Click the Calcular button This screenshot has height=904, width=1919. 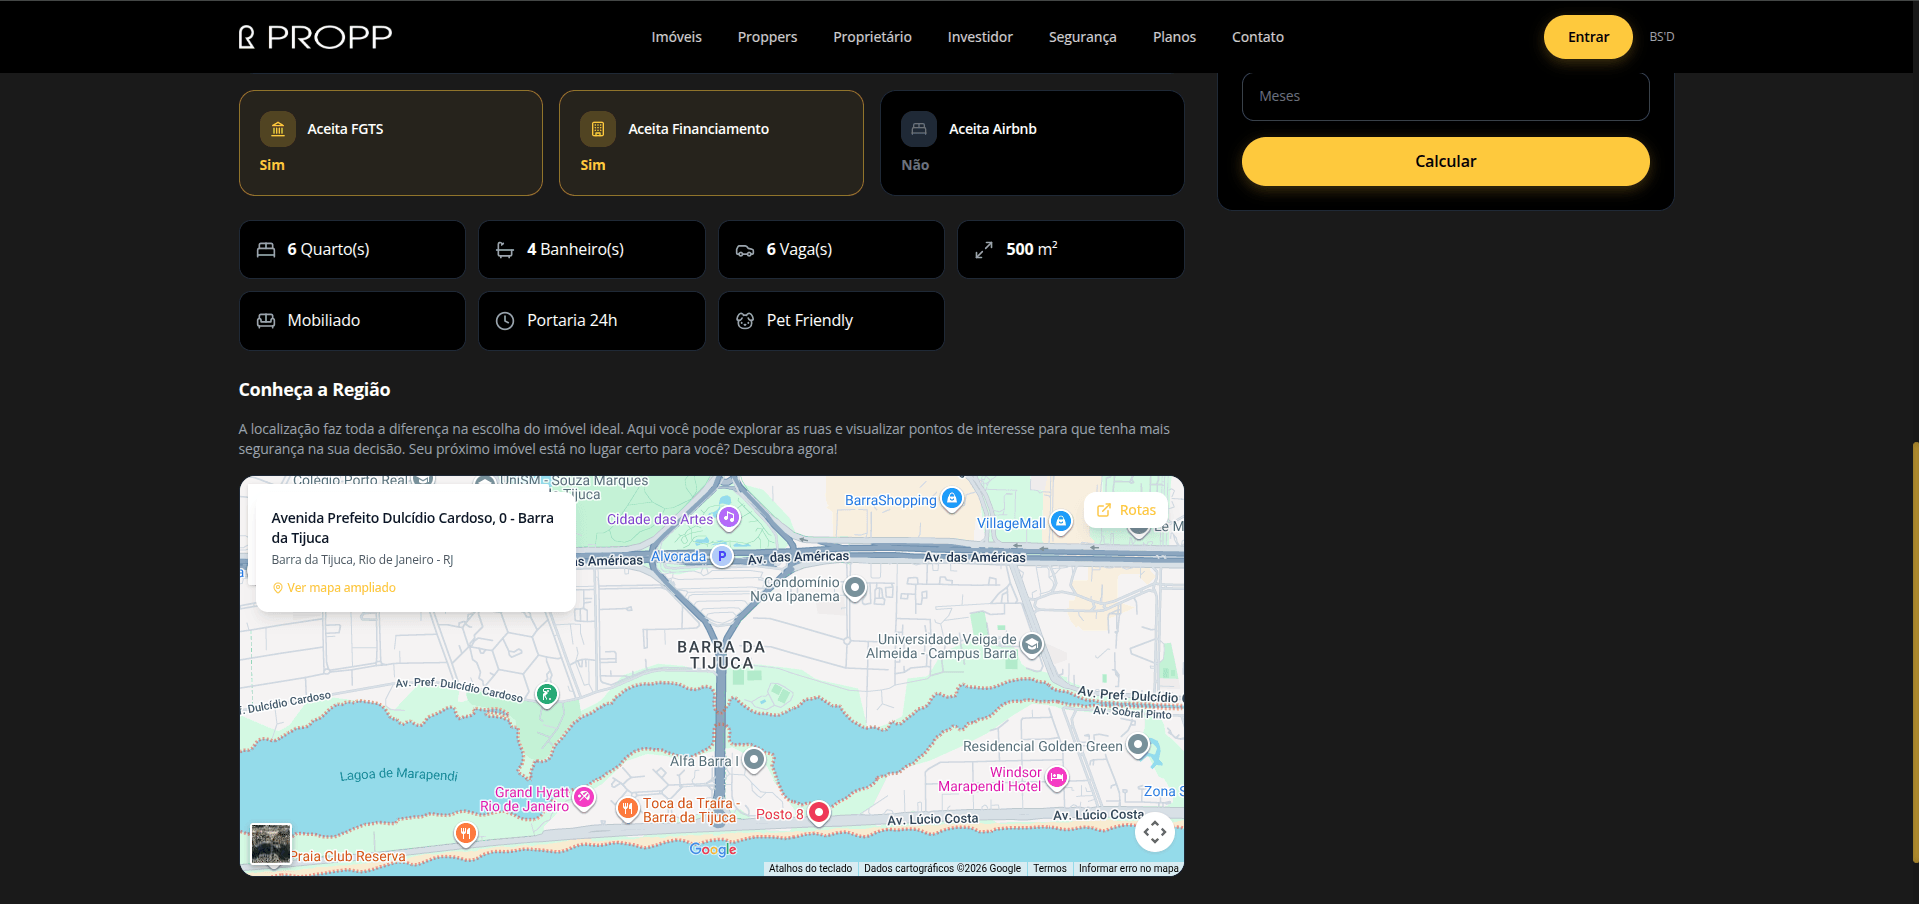[1445, 161]
